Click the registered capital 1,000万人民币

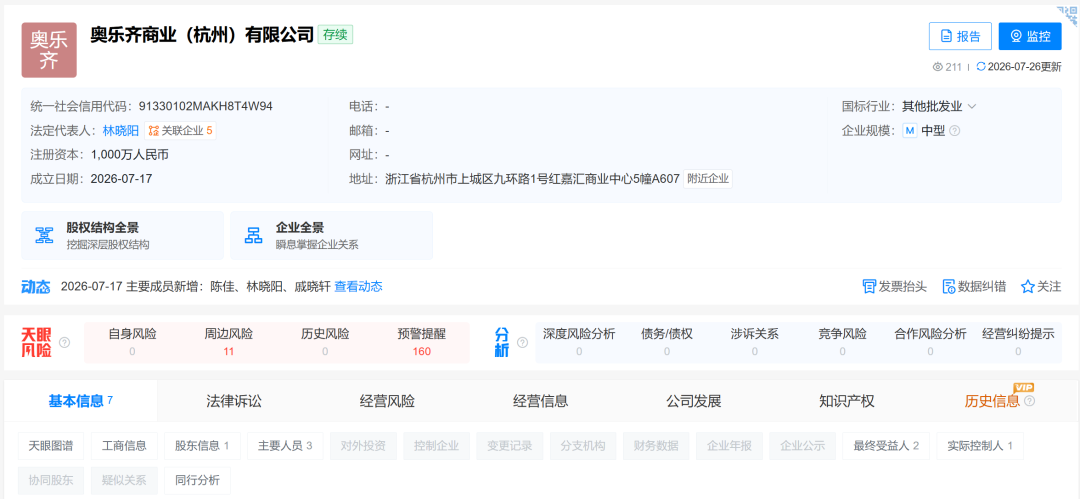[129, 154]
